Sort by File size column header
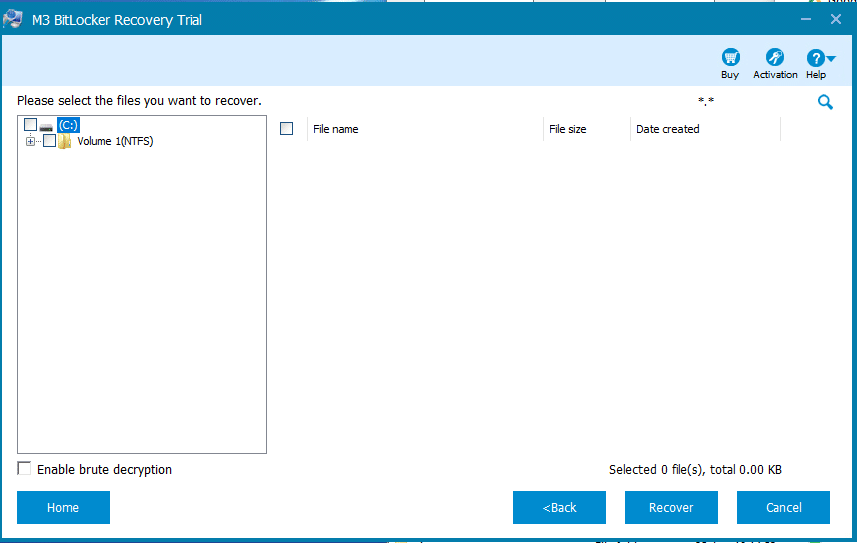 click(586, 129)
